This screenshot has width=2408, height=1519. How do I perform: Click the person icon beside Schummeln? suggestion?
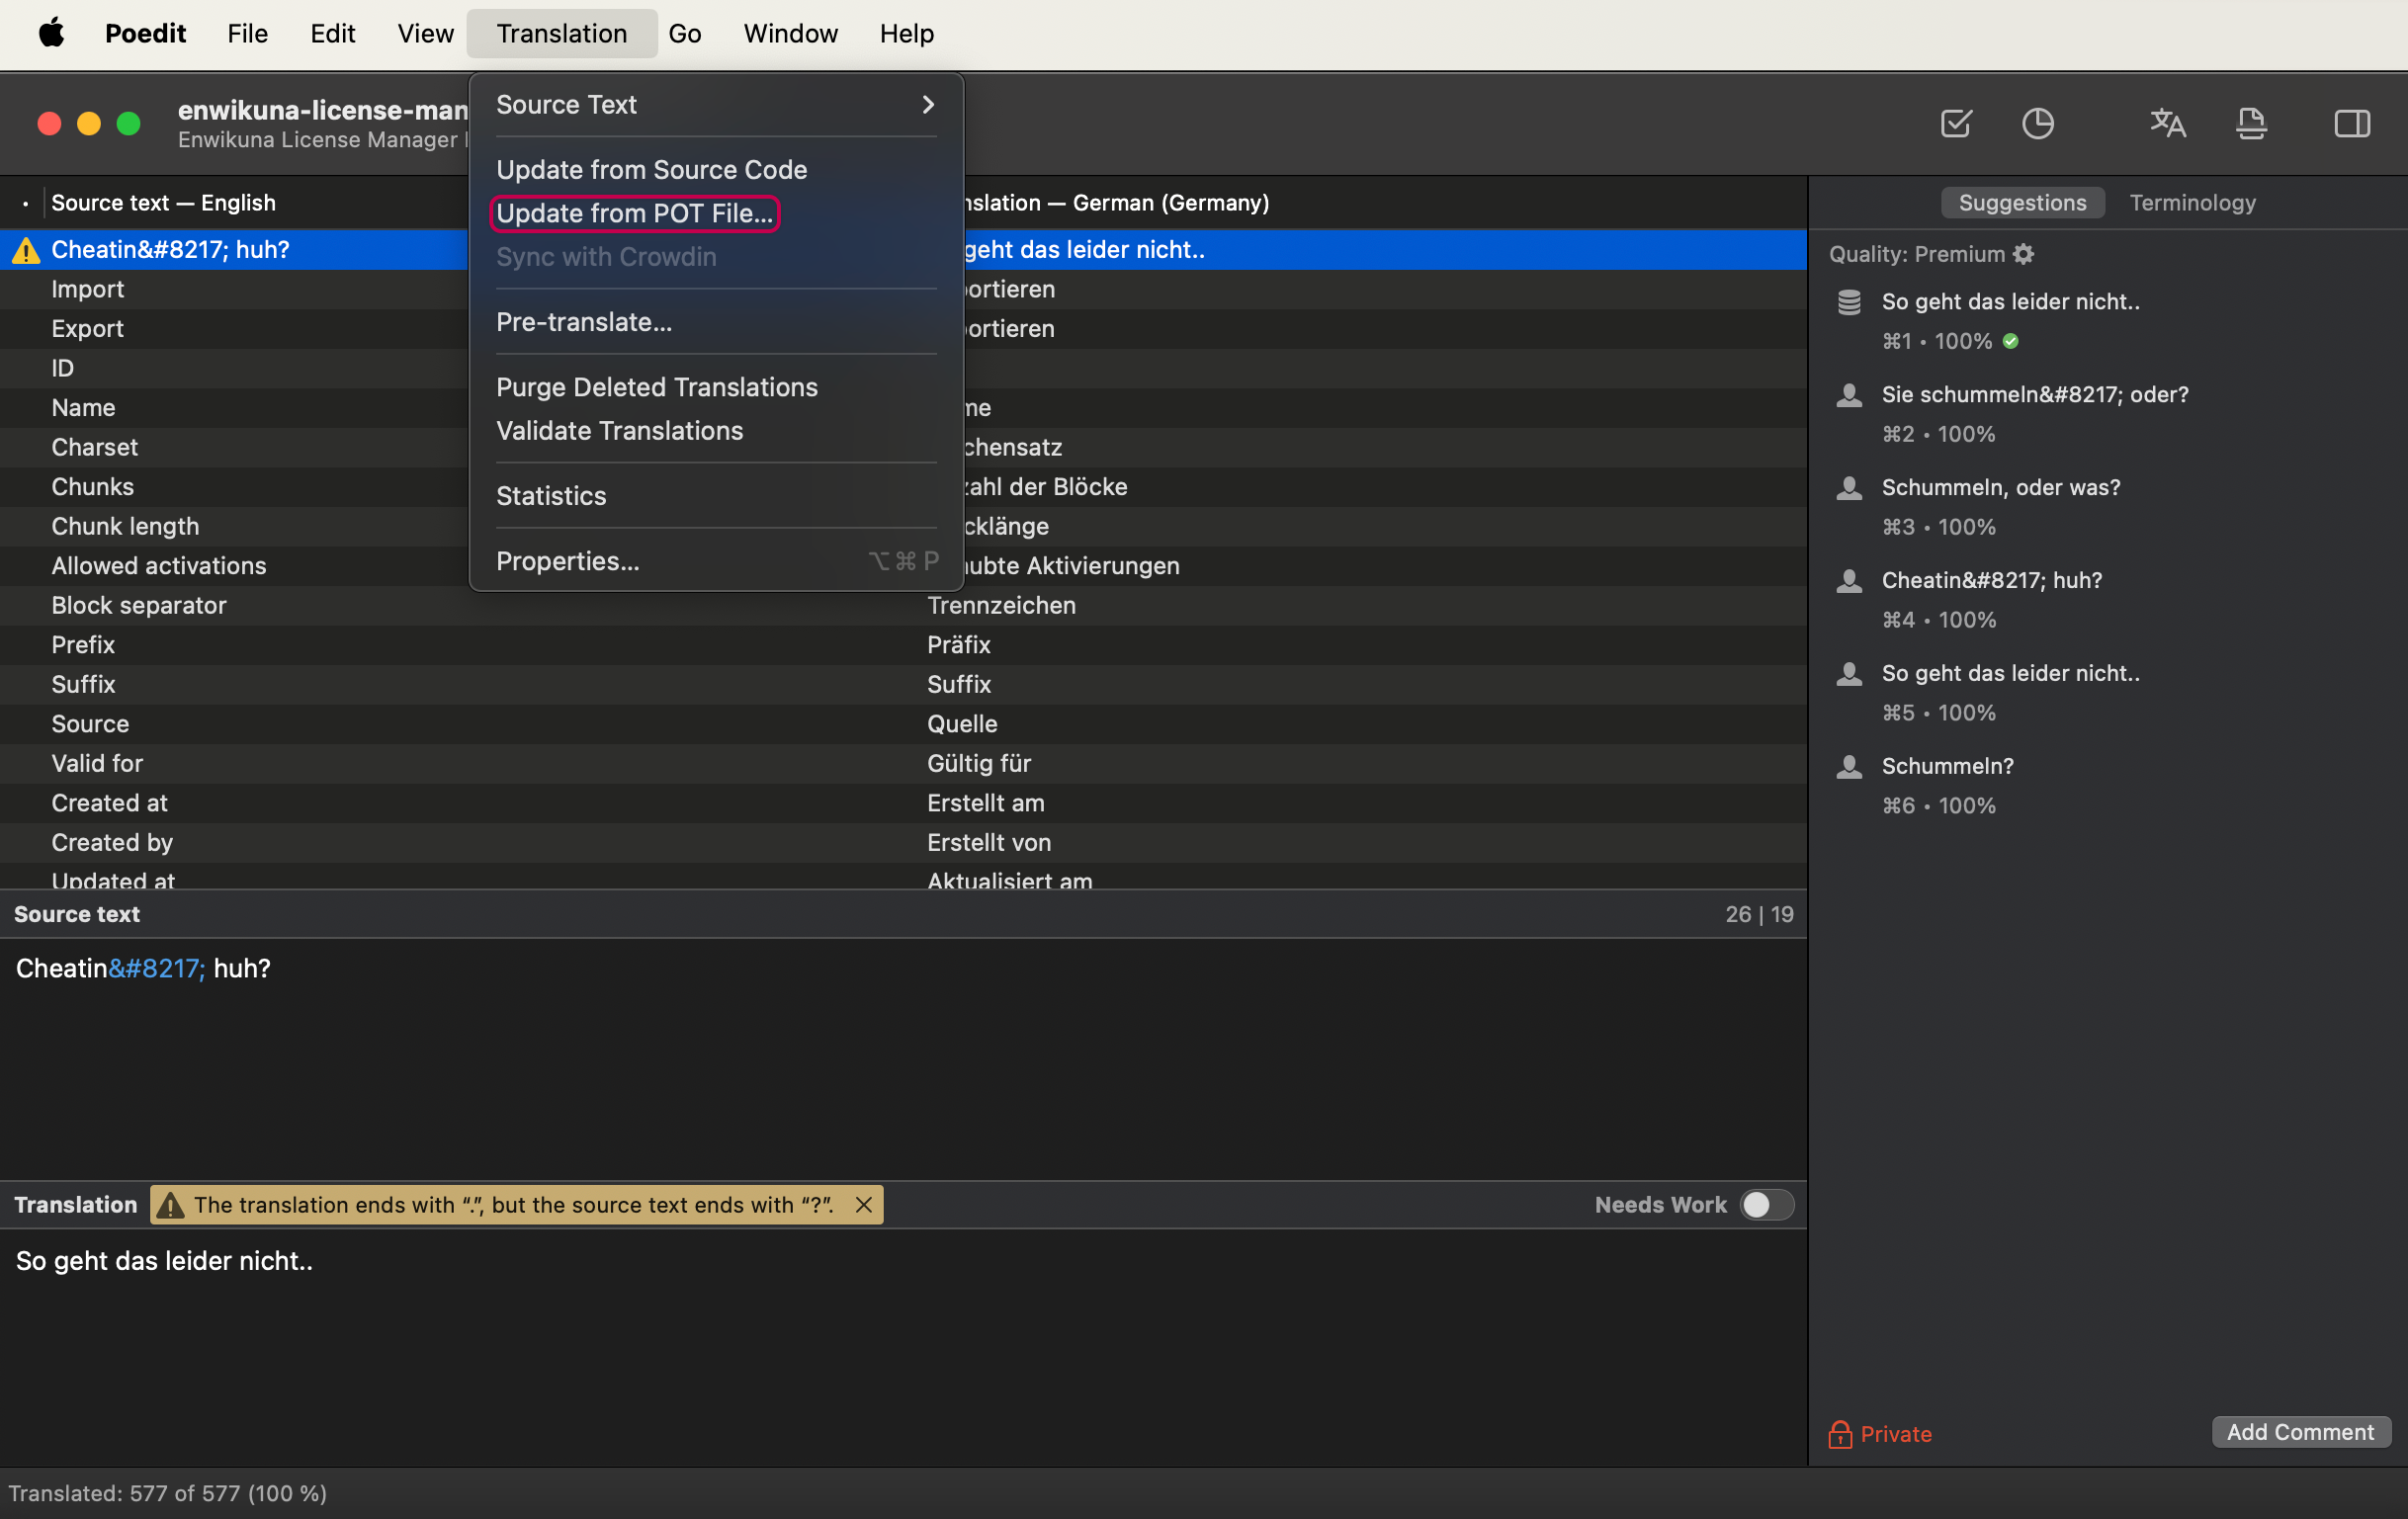(1849, 767)
